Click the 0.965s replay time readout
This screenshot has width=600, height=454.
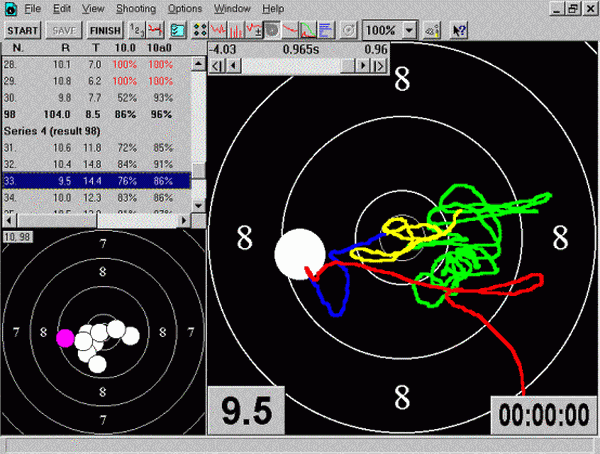(300, 49)
